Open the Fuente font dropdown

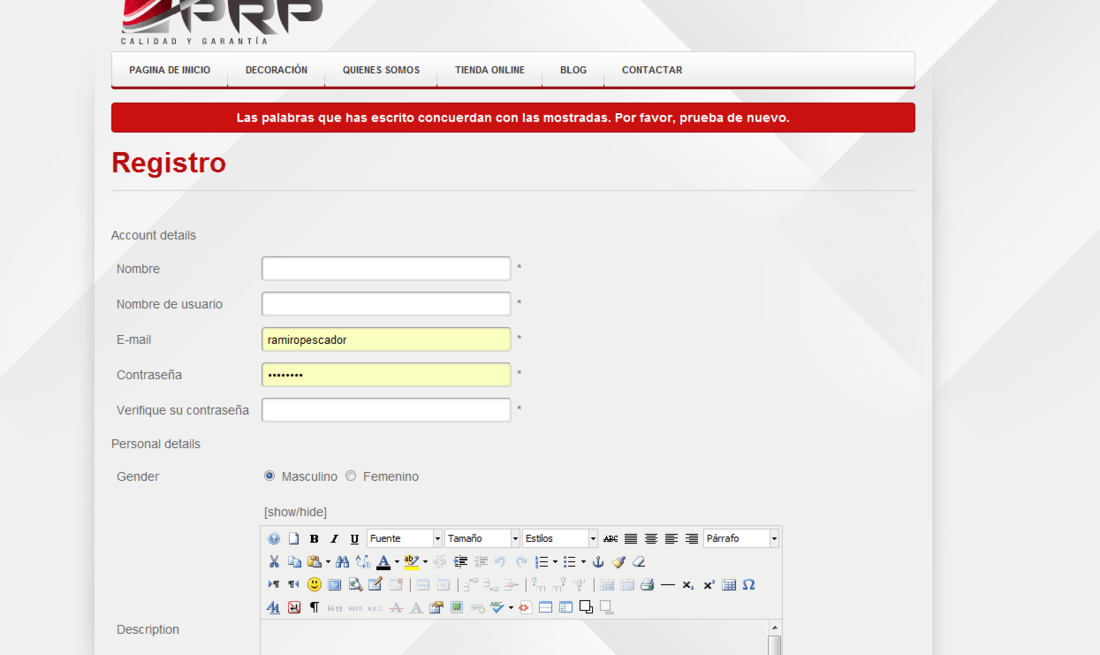(x=404, y=539)
